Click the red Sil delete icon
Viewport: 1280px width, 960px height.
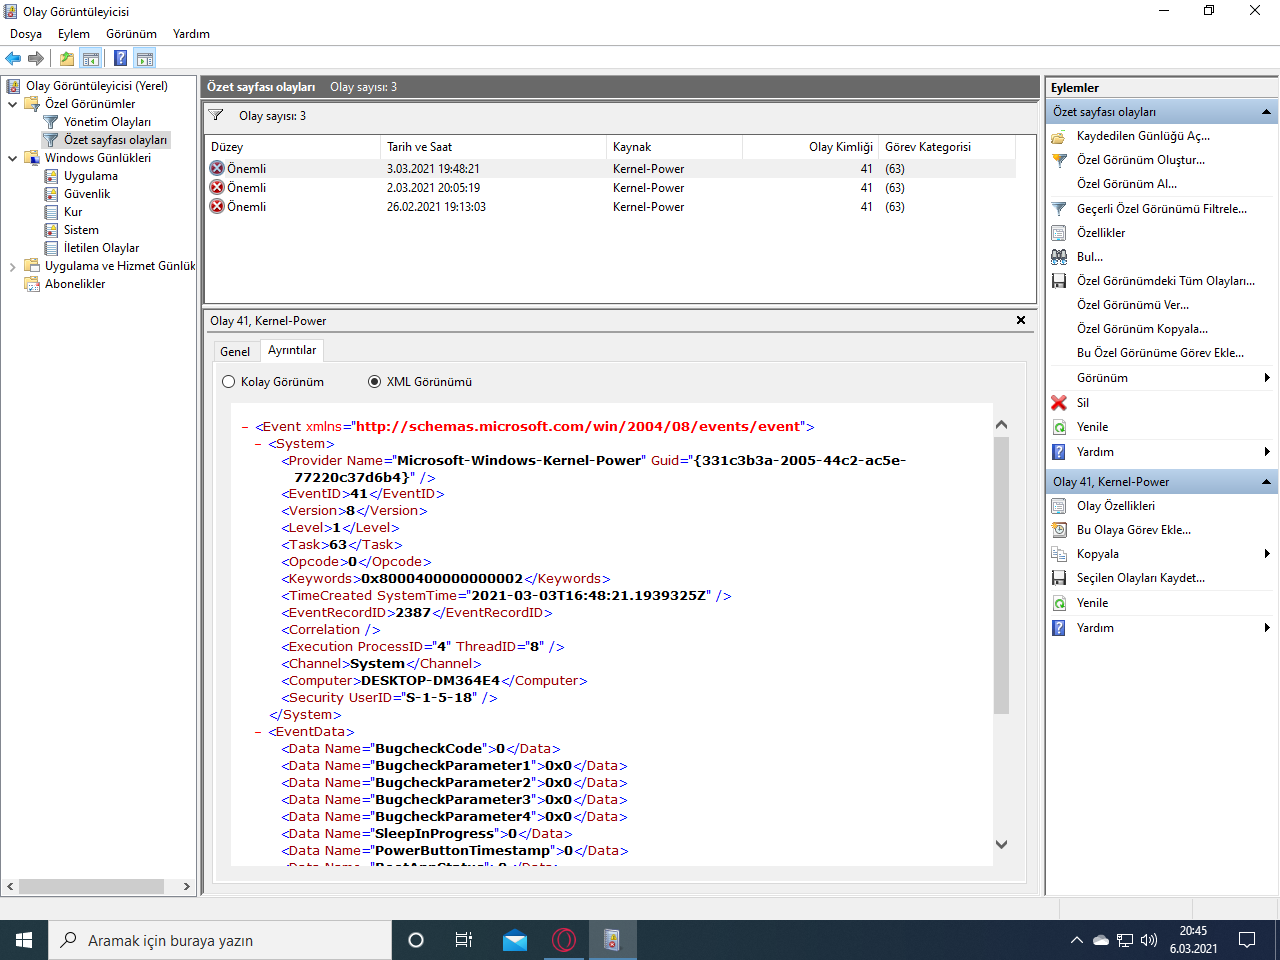(1059, 403)
